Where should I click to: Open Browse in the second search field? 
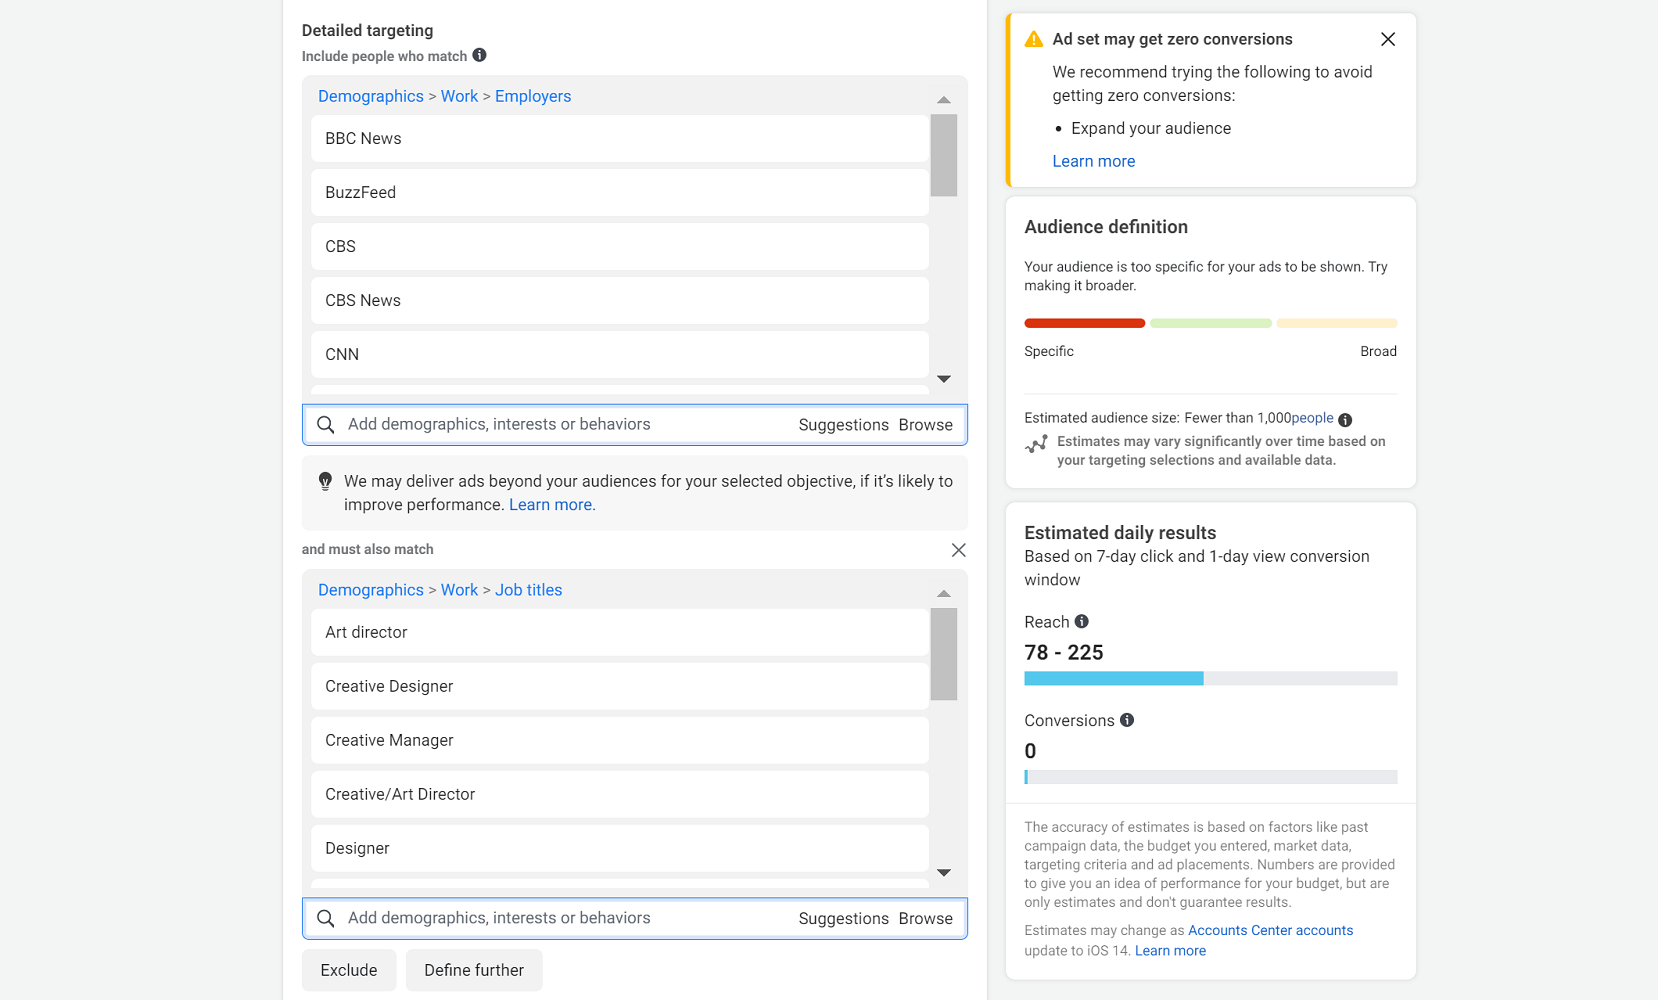(x=925, y=918)
